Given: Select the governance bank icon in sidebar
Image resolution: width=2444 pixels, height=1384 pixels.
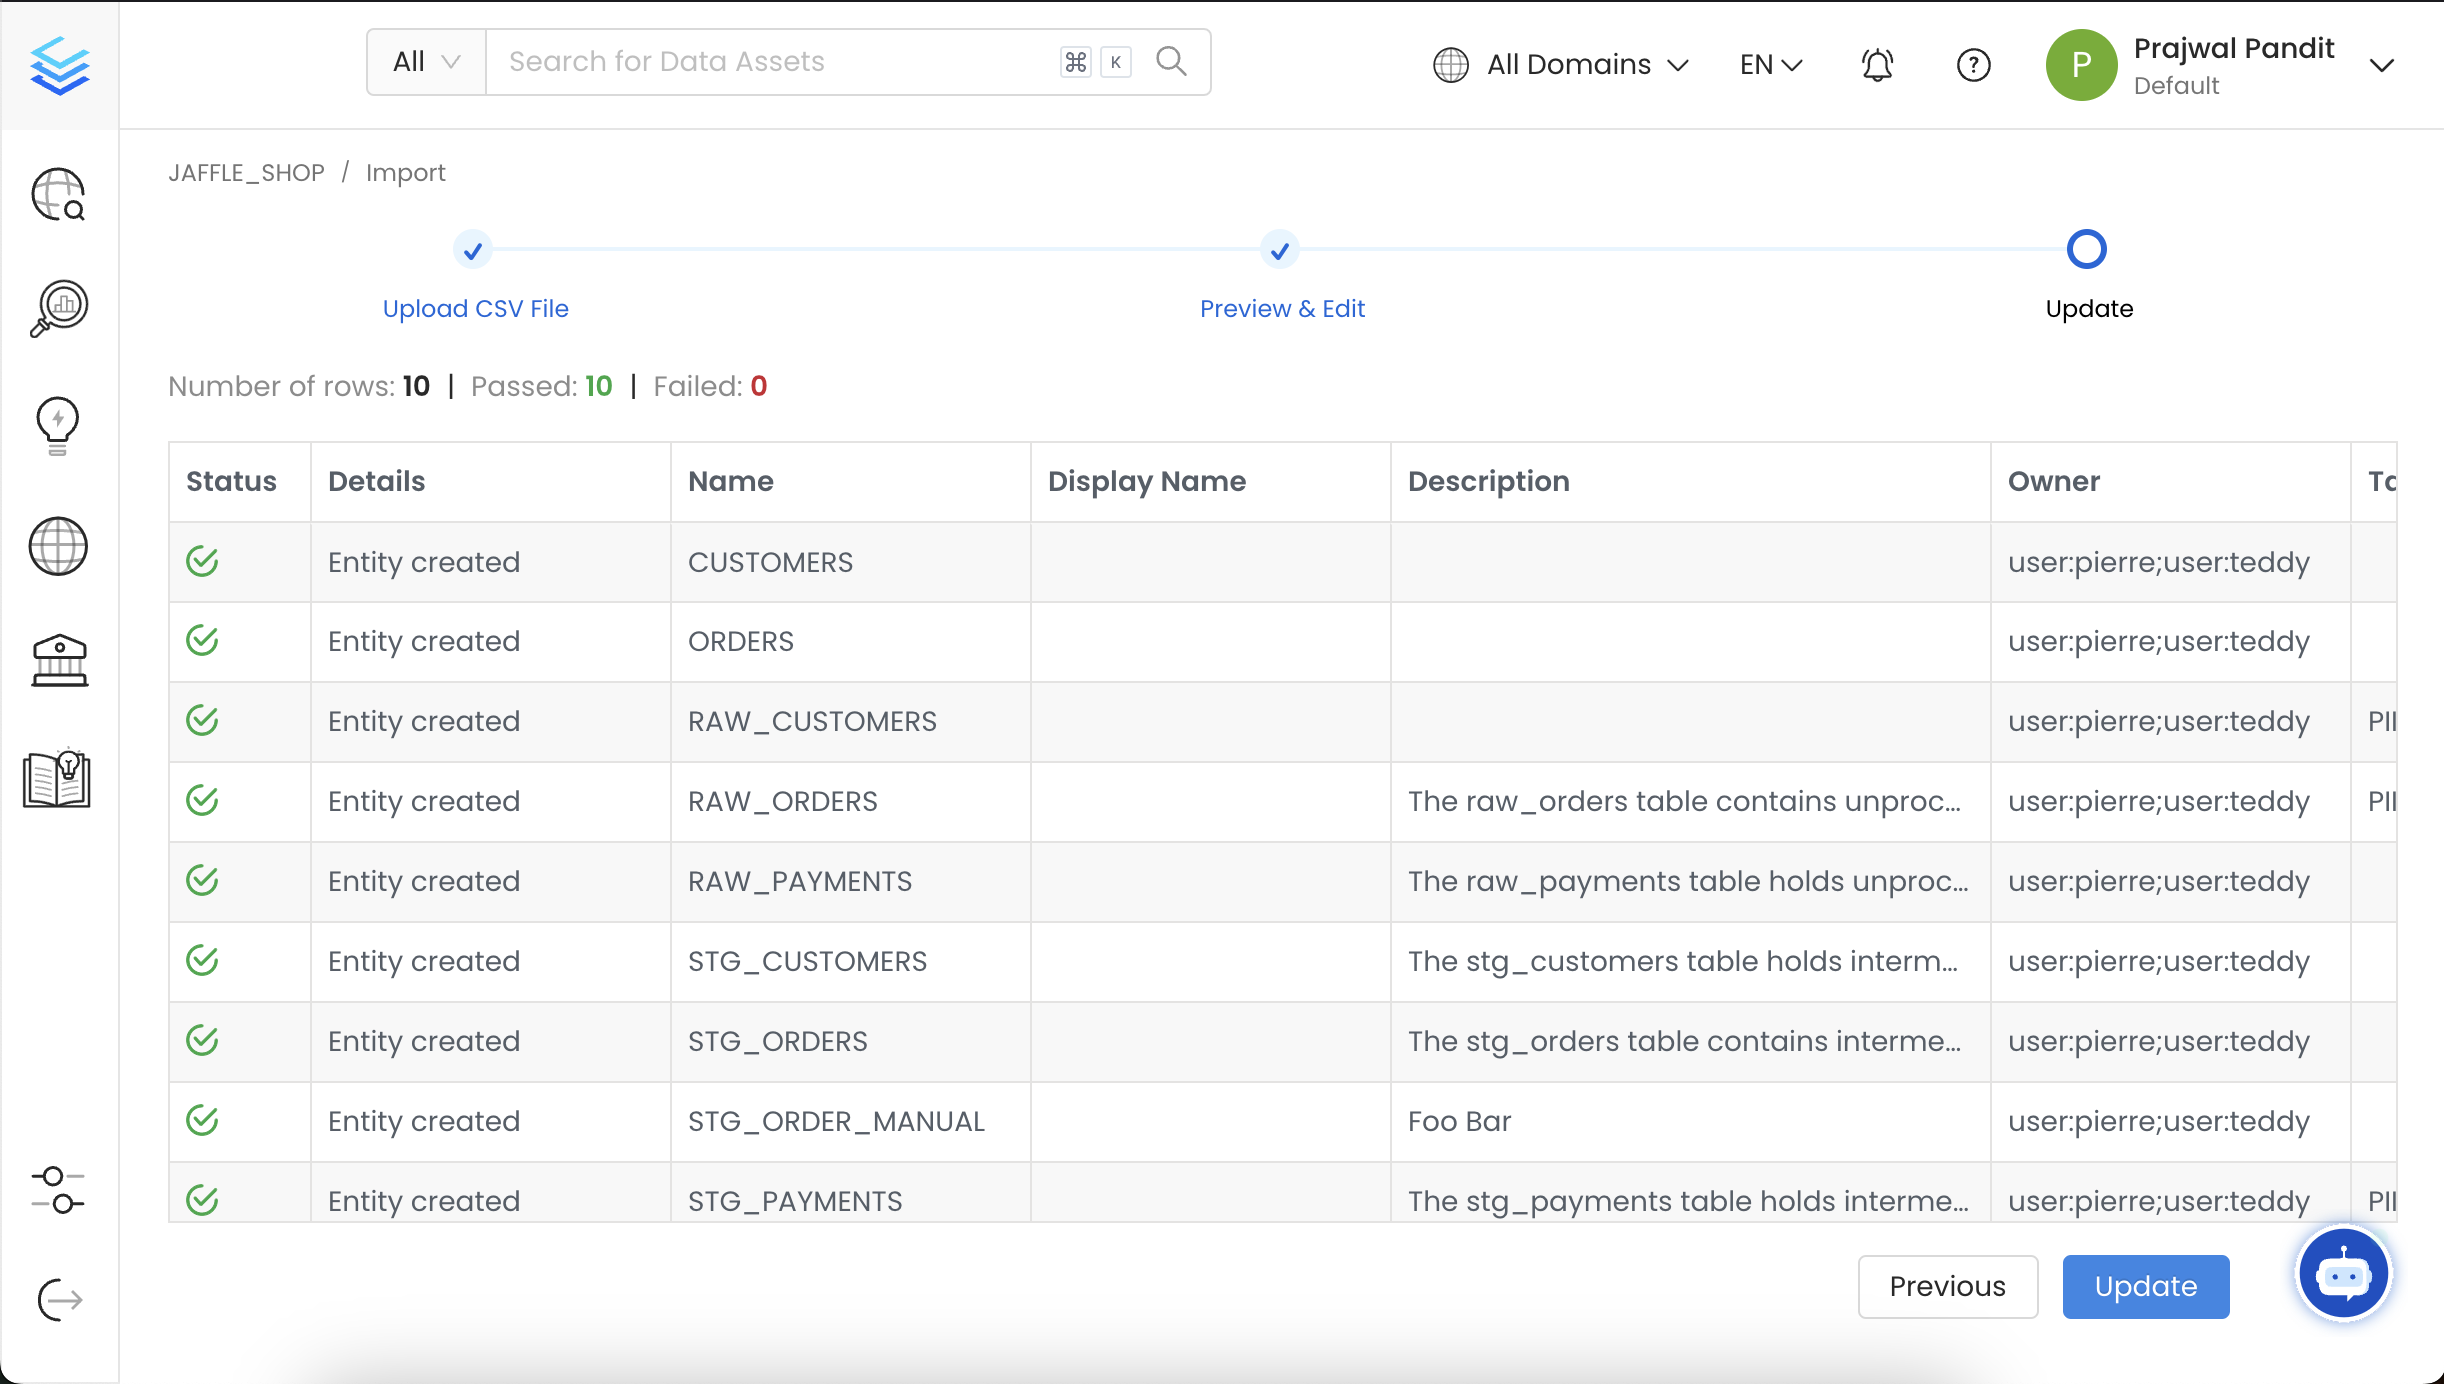Looking at the screenshot, I should 57,660.
